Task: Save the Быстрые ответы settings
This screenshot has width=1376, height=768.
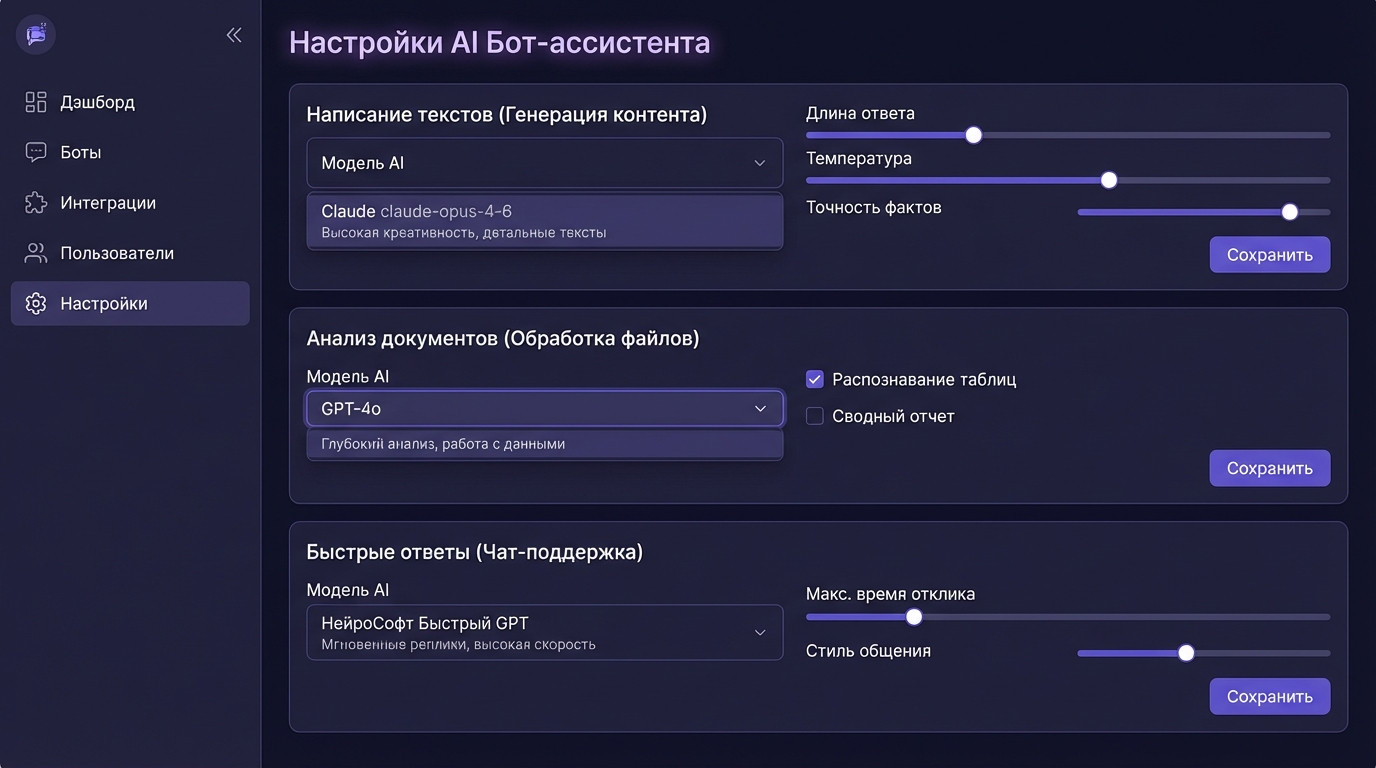Action: click(1269, 697)
